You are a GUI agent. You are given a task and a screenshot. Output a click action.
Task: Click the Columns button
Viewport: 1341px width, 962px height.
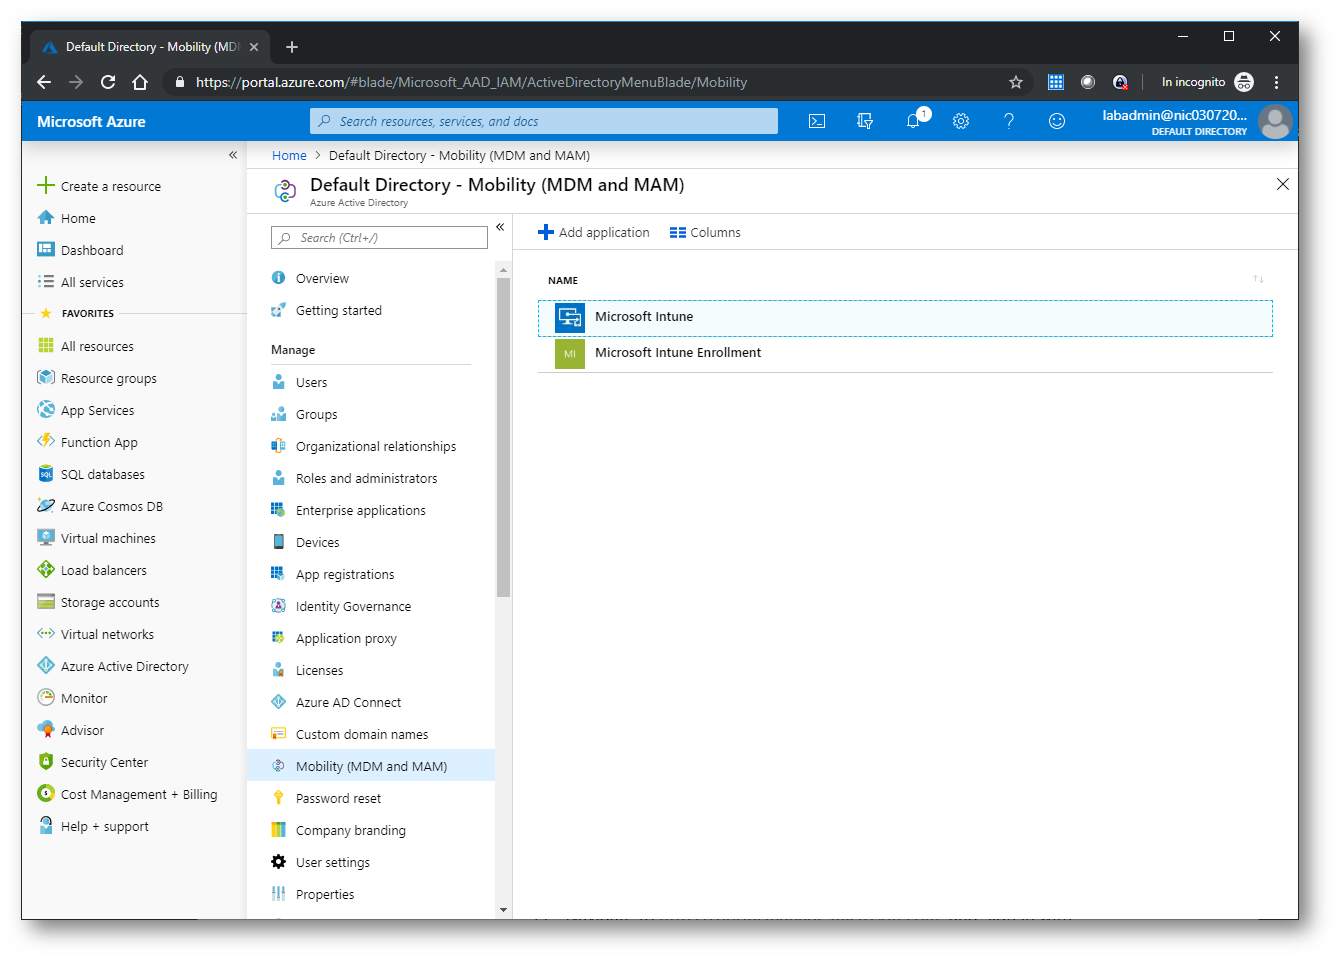coord(705,232)
